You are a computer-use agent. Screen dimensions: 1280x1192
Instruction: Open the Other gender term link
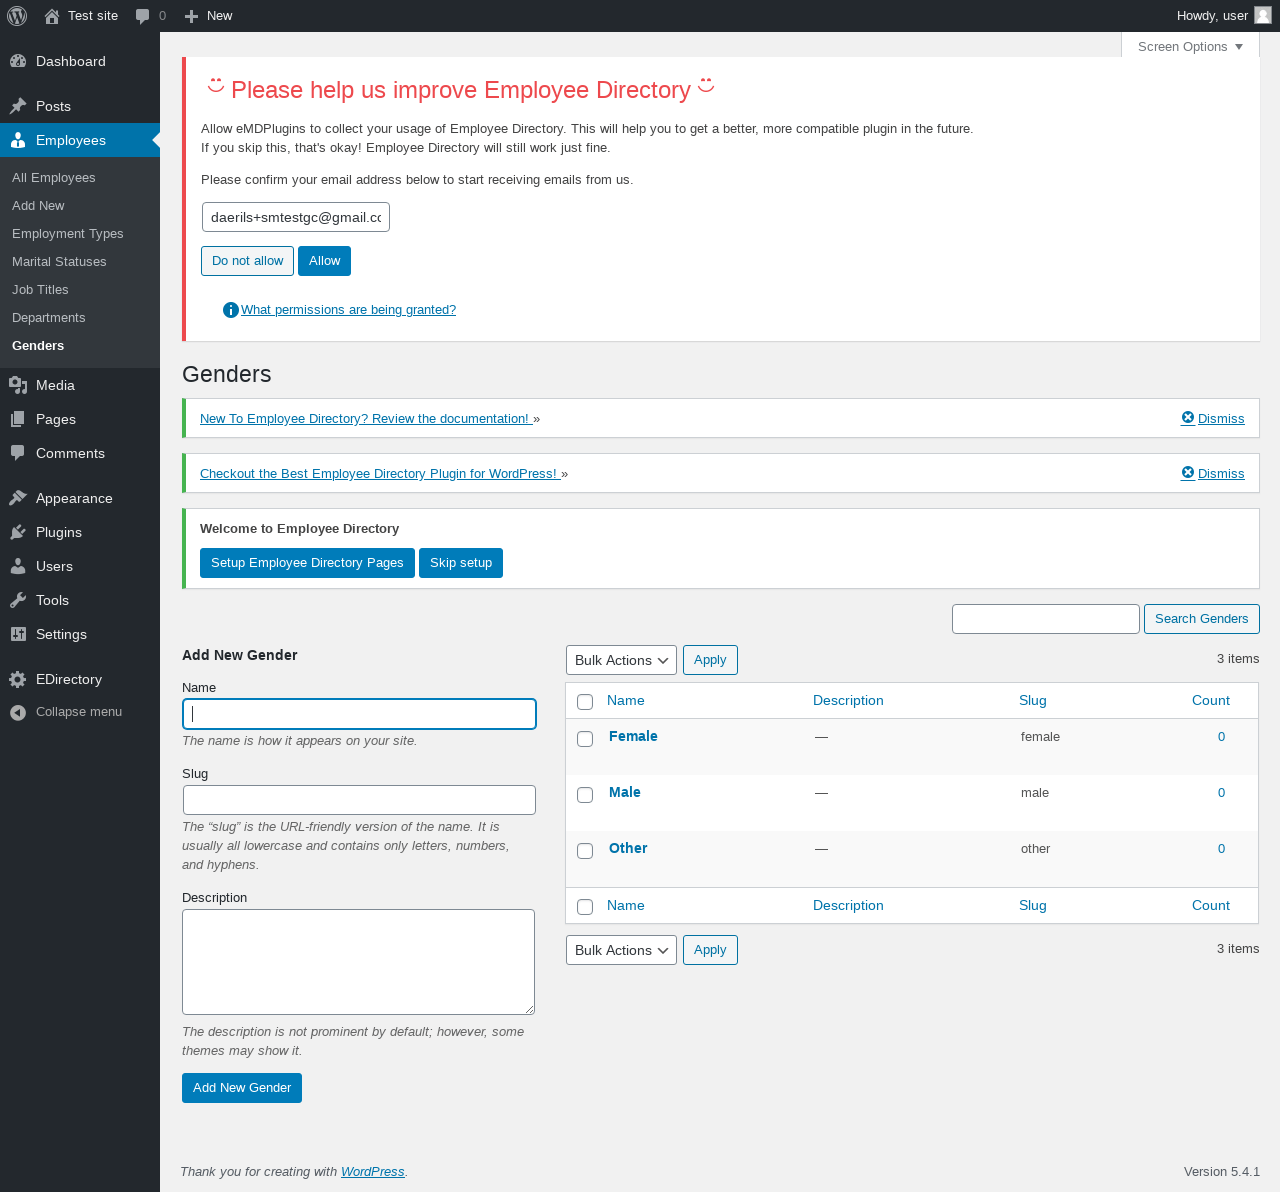(628, 848)
